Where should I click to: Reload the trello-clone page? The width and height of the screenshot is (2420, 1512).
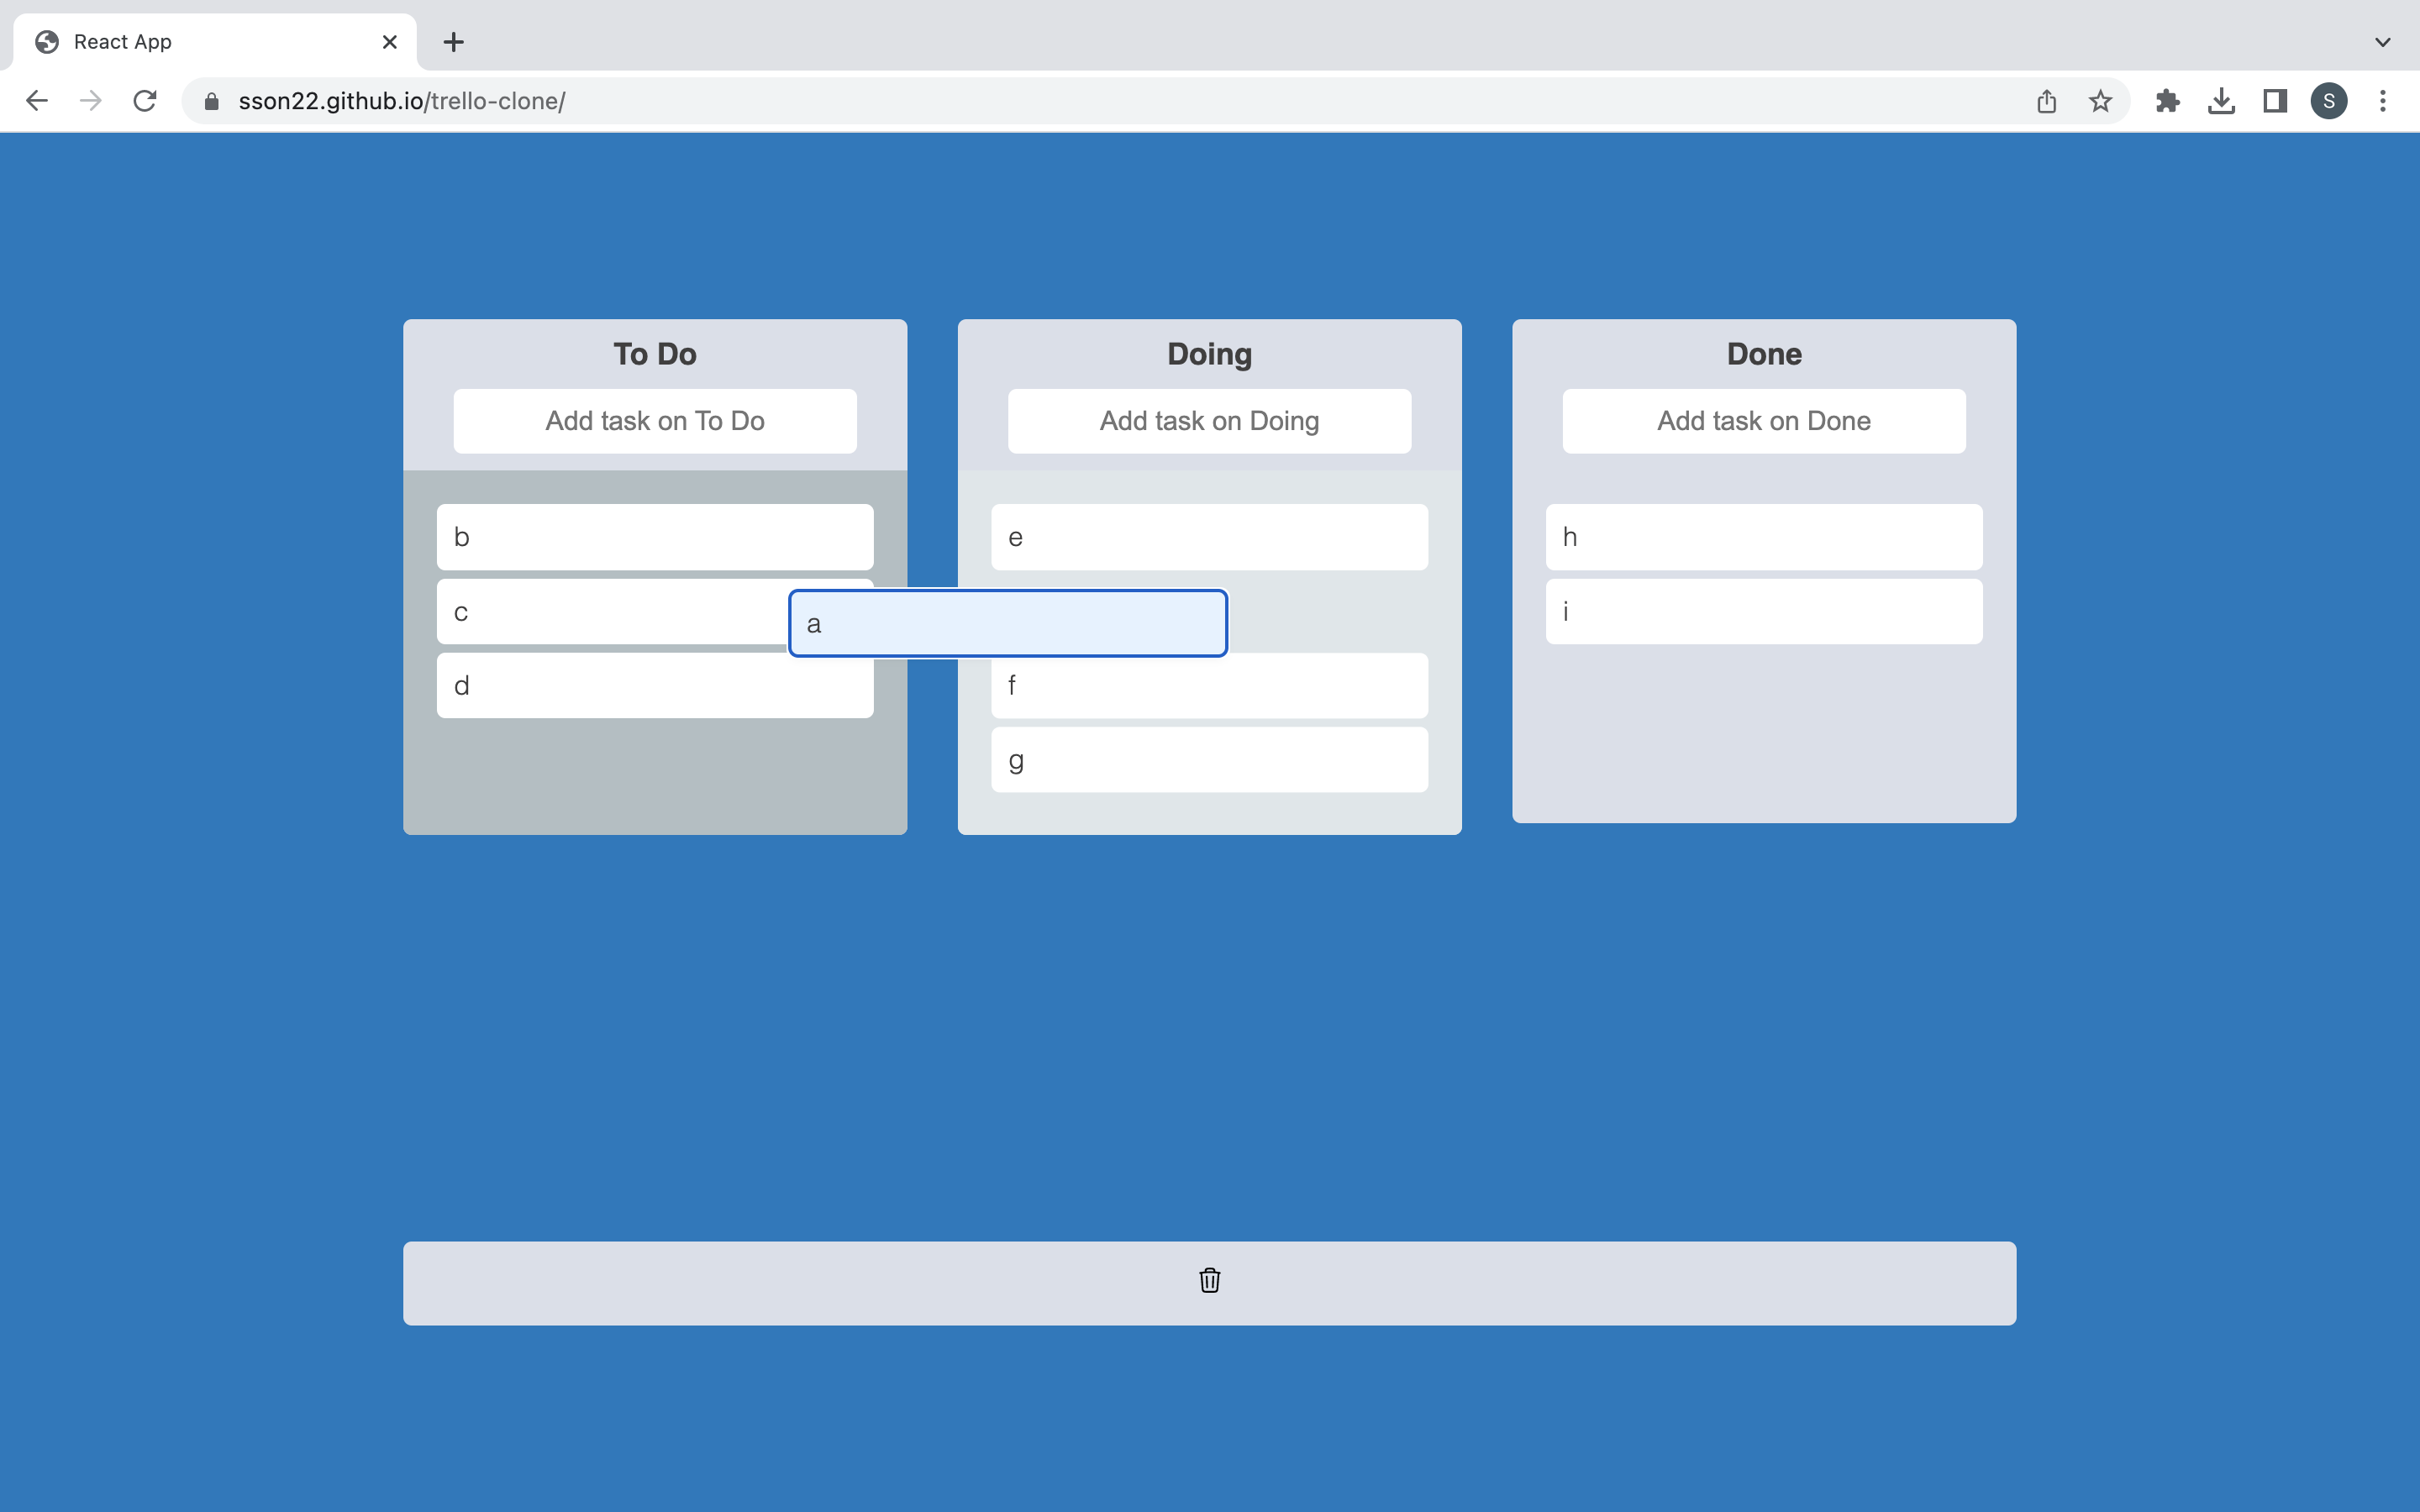(x=144, y=100)
